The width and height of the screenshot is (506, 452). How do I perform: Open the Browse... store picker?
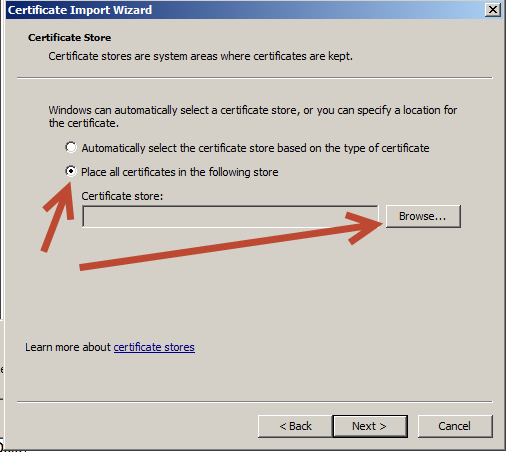[x=423, y=216]
